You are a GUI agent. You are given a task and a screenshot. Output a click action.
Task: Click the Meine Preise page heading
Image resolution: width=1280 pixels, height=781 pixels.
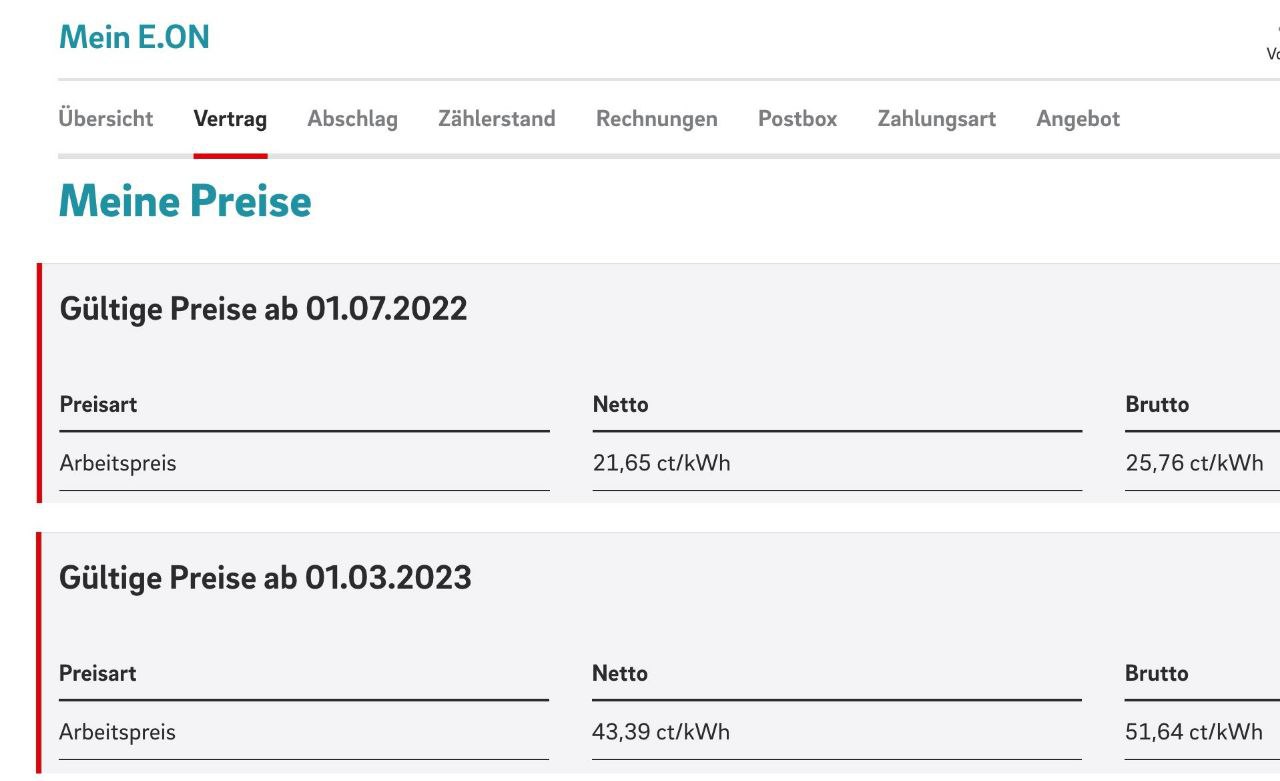click(185, 202)
